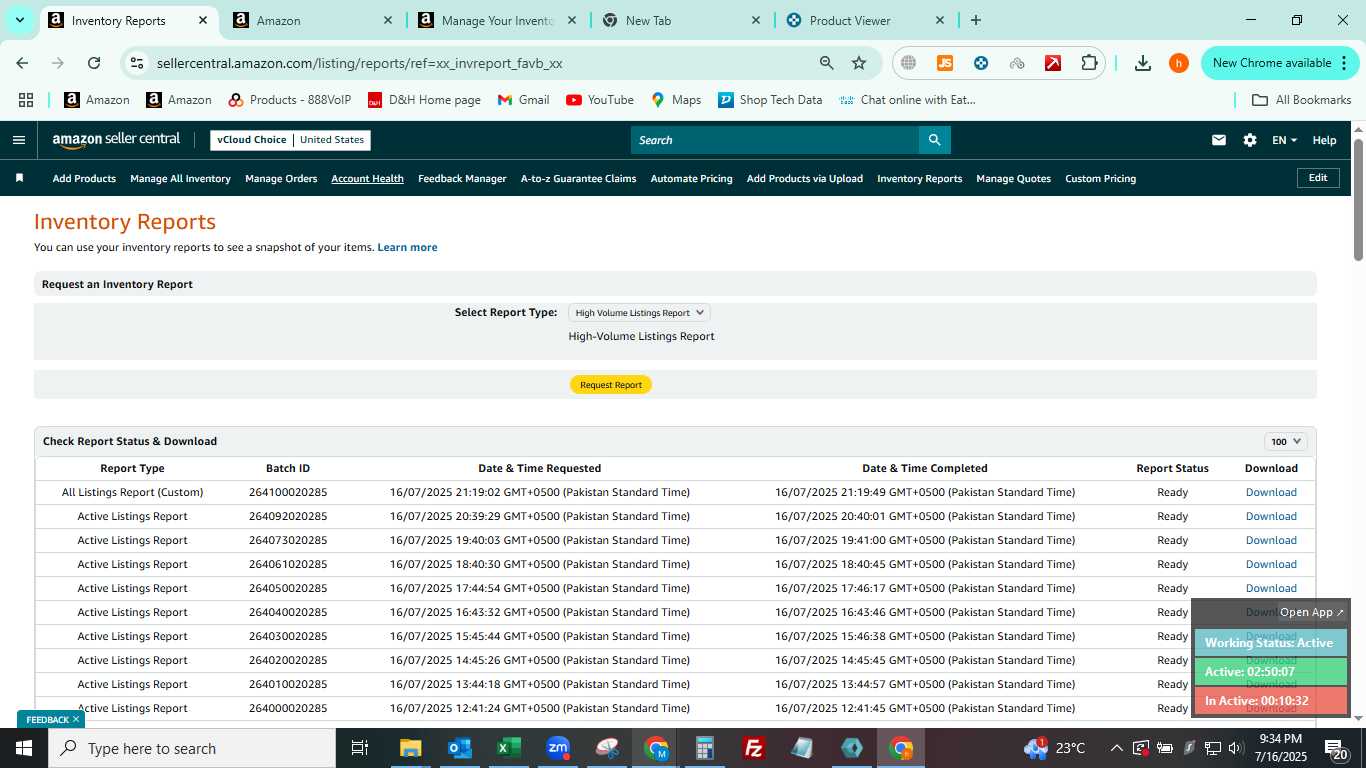Open the bookmarks apps grid icon
This screenshot has height=768, width=1366.
(26, 100)
